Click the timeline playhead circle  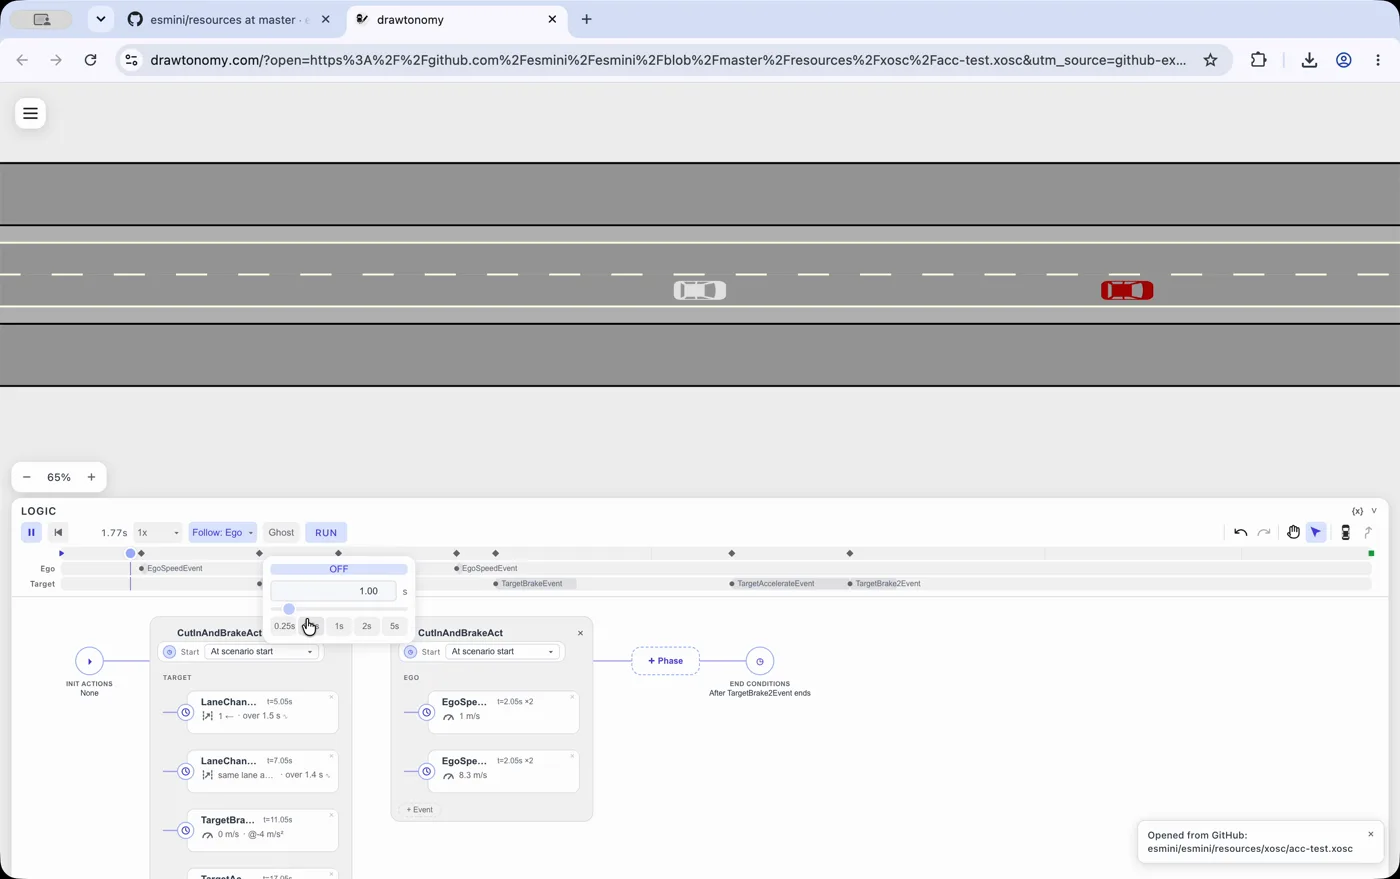point(130,553)
